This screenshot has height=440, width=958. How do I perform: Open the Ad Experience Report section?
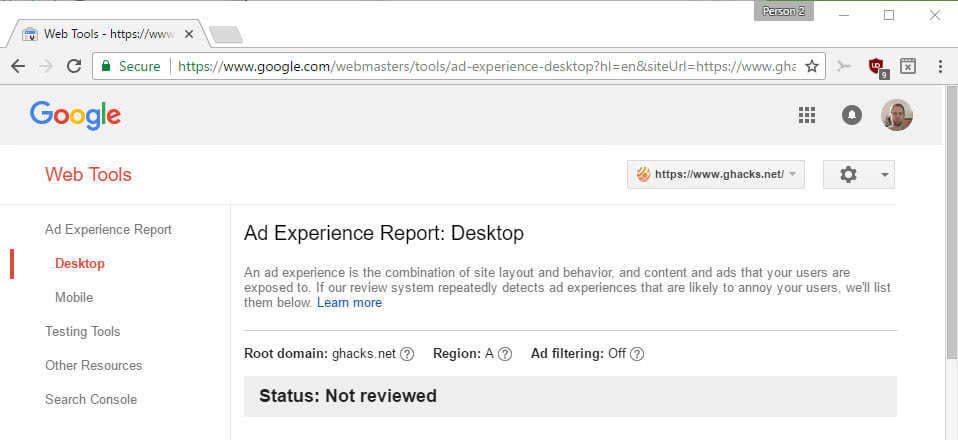[108, 230]
